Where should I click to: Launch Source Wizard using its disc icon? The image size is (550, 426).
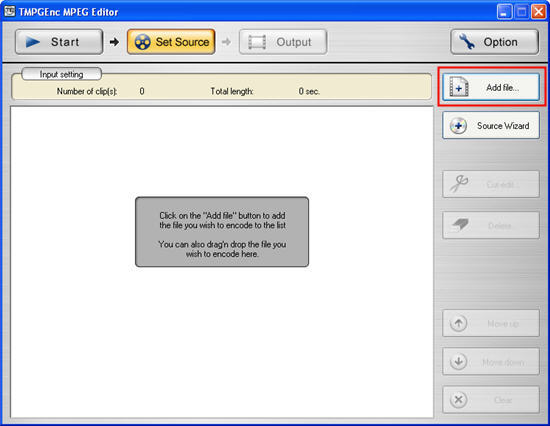(x=458, y=126)
